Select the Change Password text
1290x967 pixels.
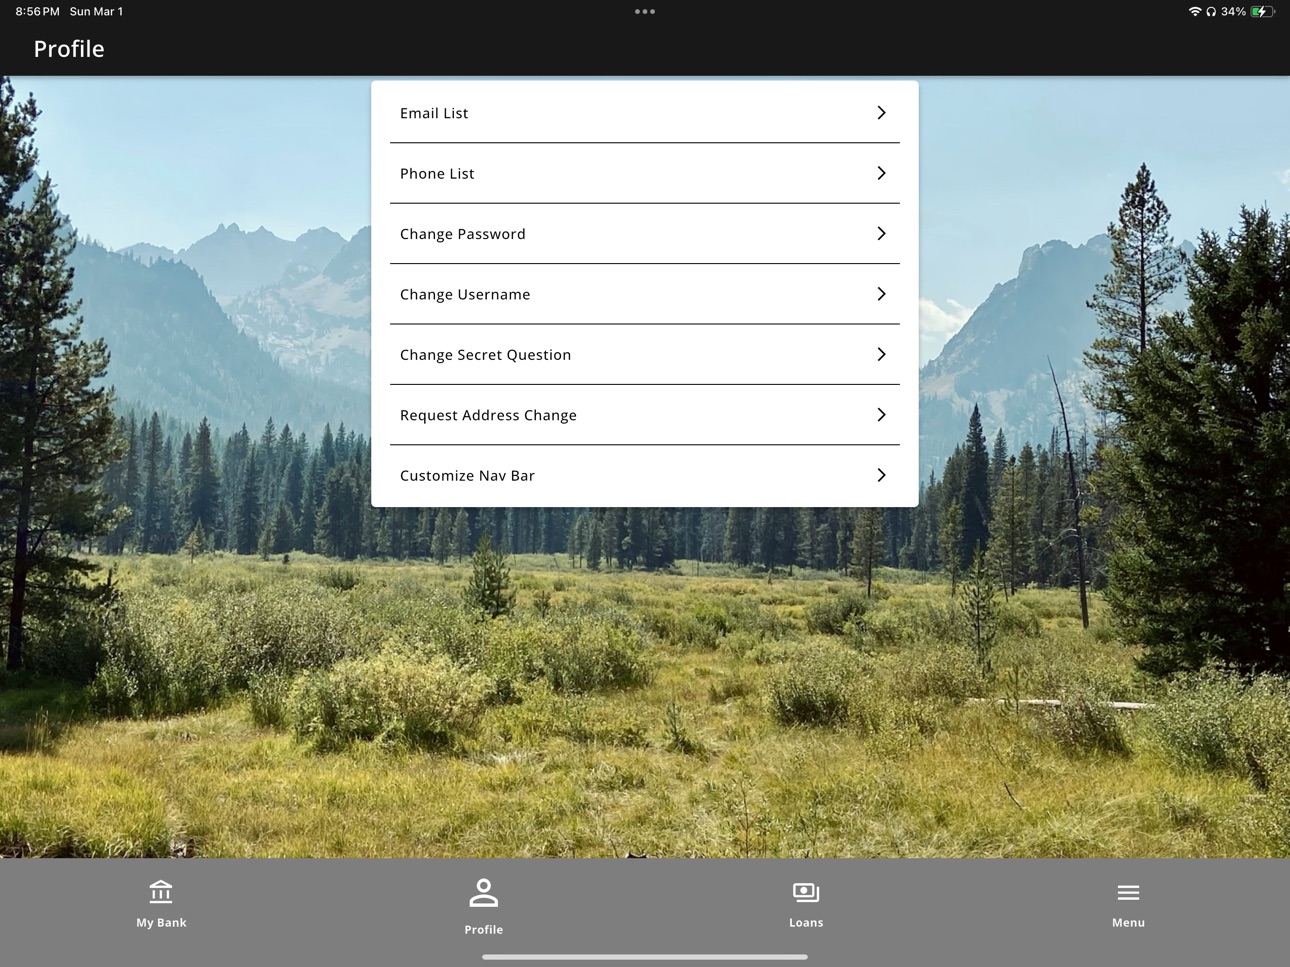tap(463, 234)
